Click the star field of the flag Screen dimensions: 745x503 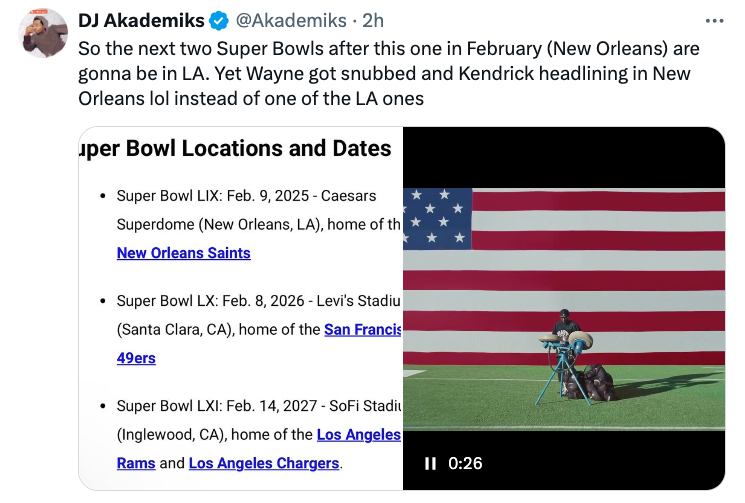coord(437,218)
